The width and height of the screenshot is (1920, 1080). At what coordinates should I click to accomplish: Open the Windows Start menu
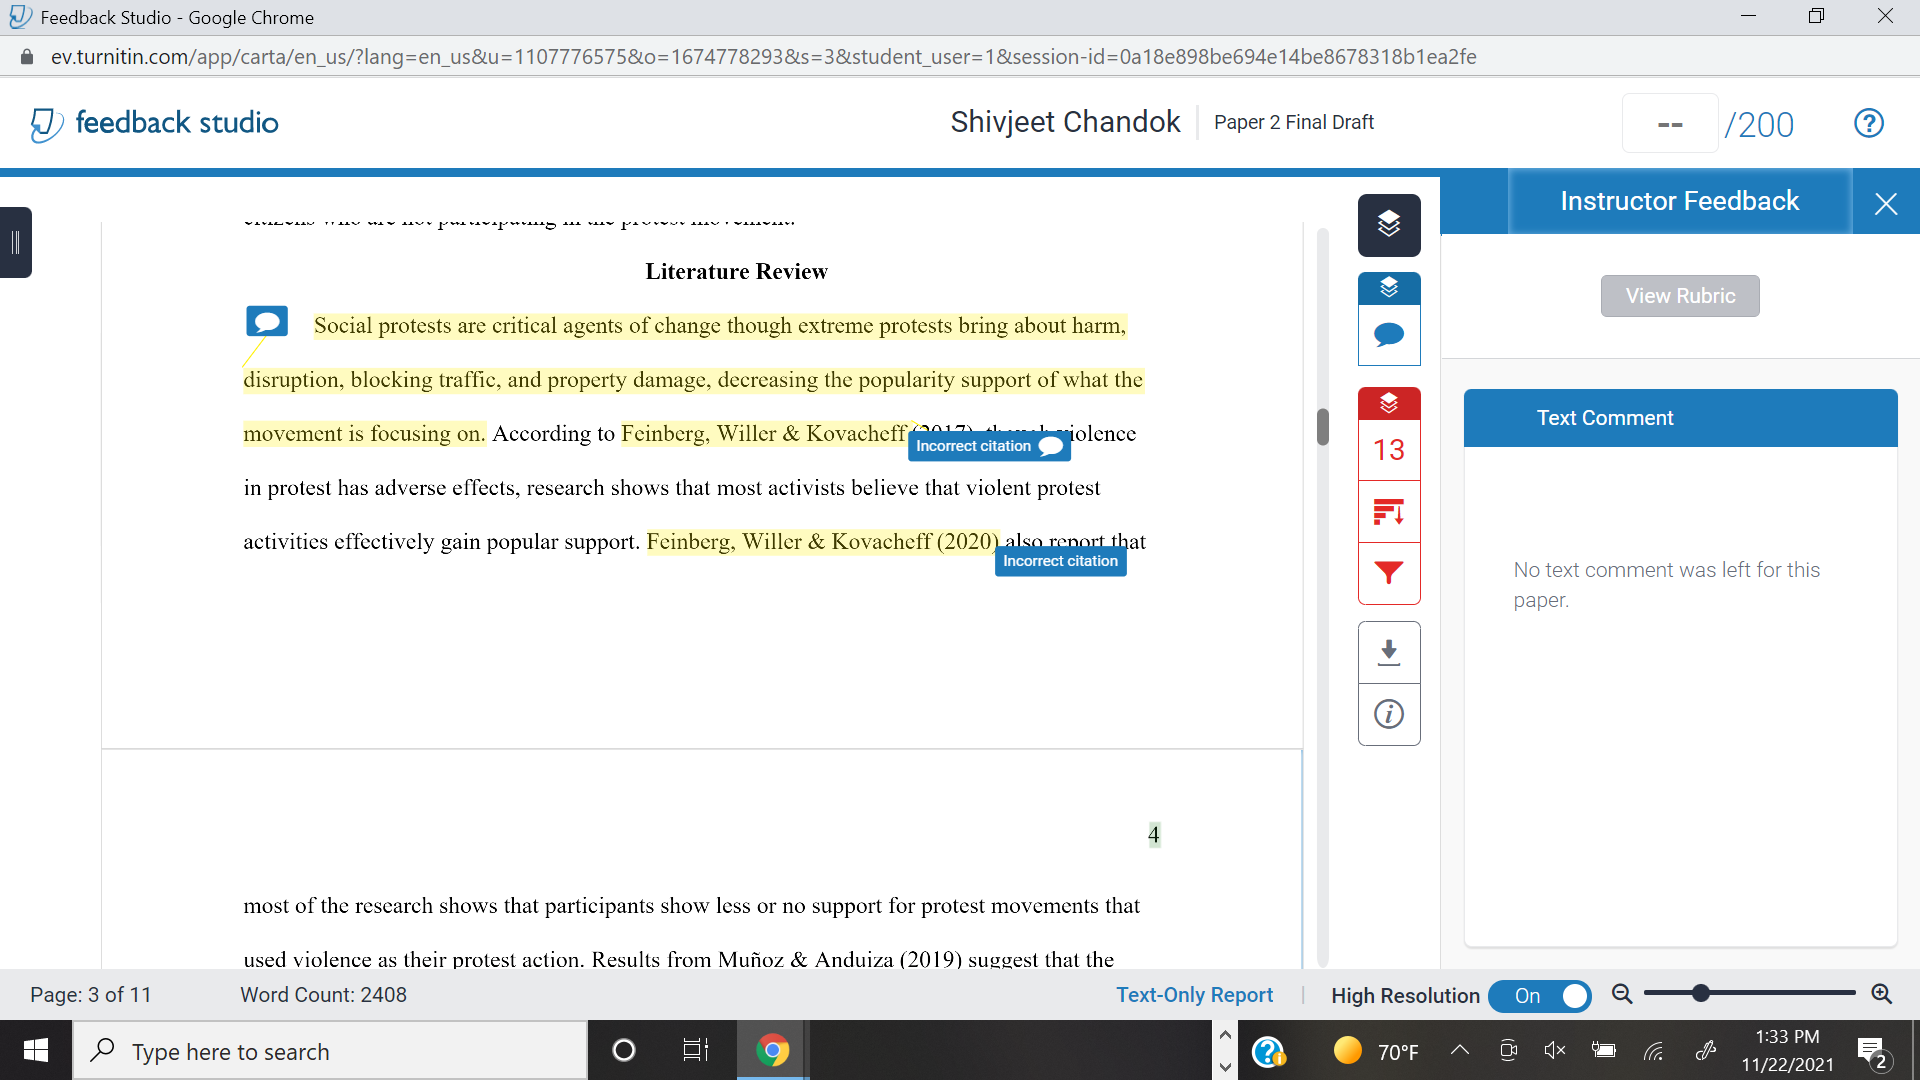coord(36,1051)
